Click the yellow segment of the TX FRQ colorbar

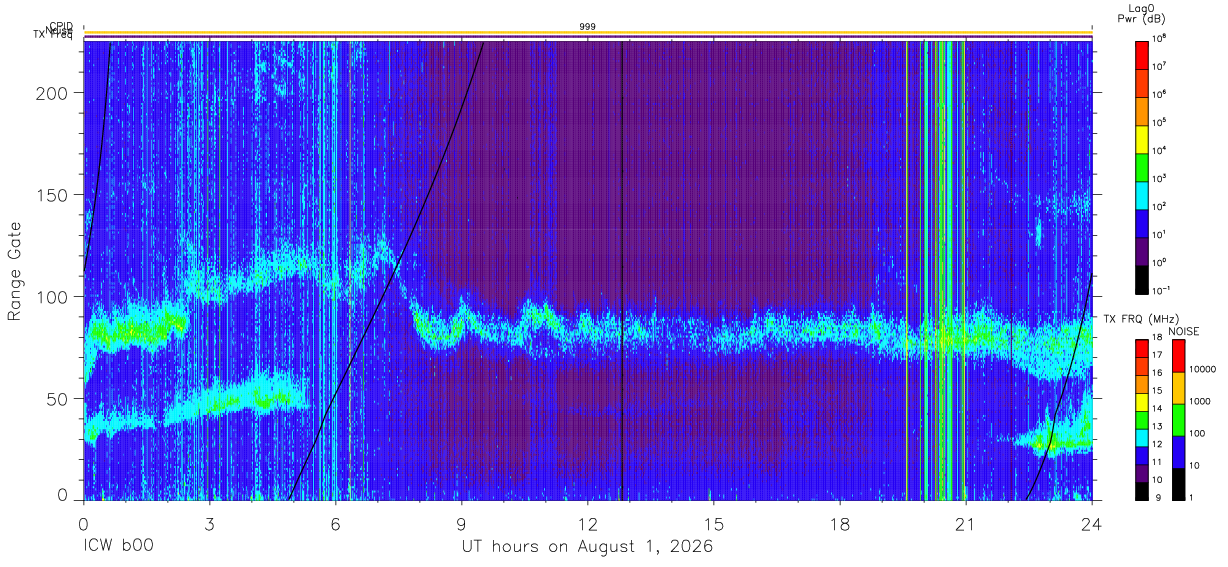[1141, 400]
